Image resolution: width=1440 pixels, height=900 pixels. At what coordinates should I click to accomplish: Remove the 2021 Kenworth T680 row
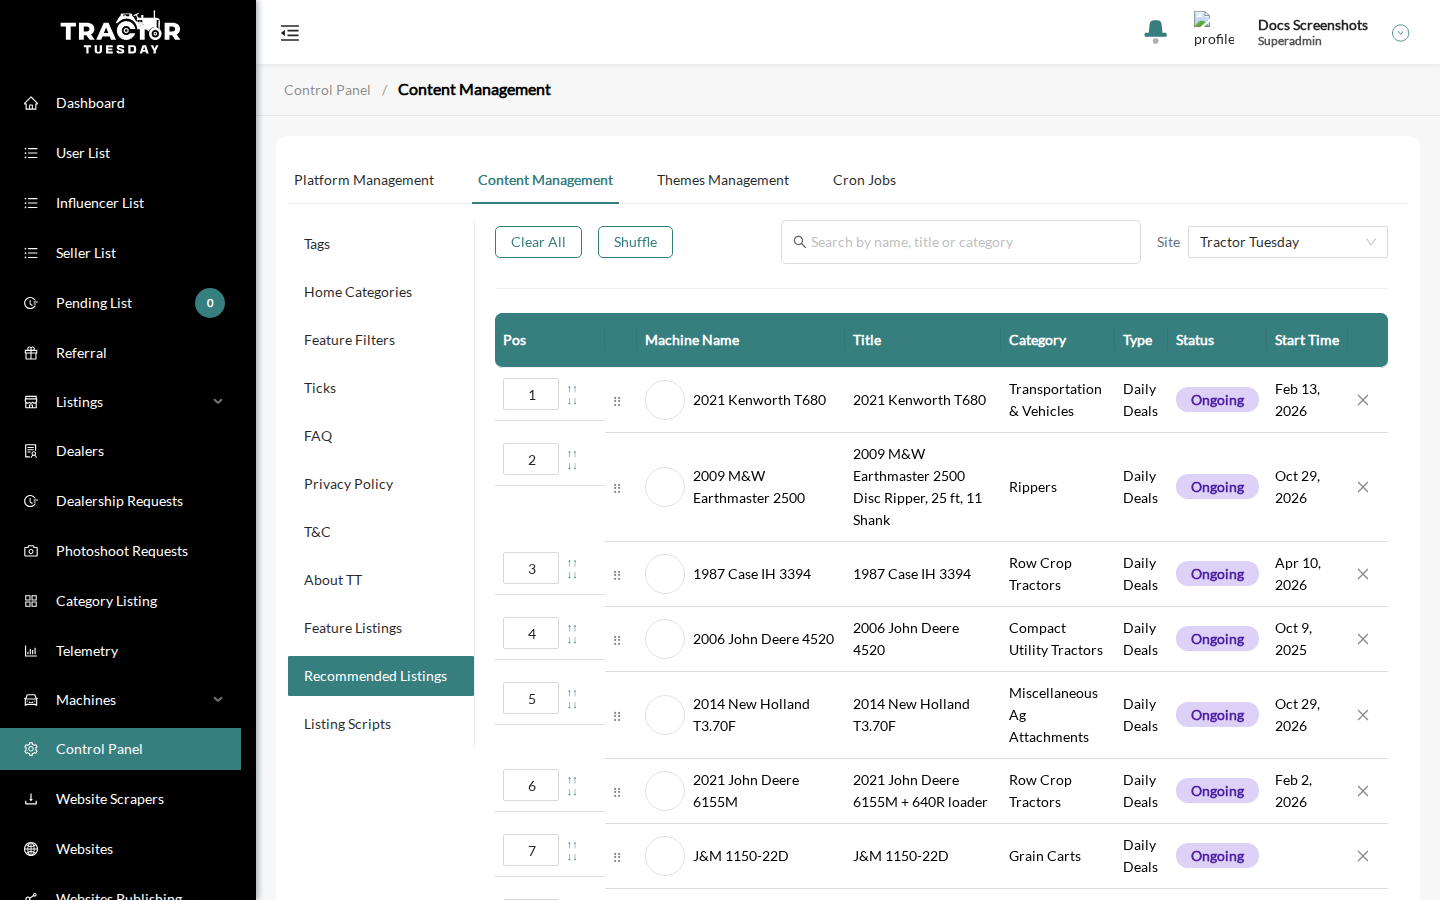[1363, 400]
